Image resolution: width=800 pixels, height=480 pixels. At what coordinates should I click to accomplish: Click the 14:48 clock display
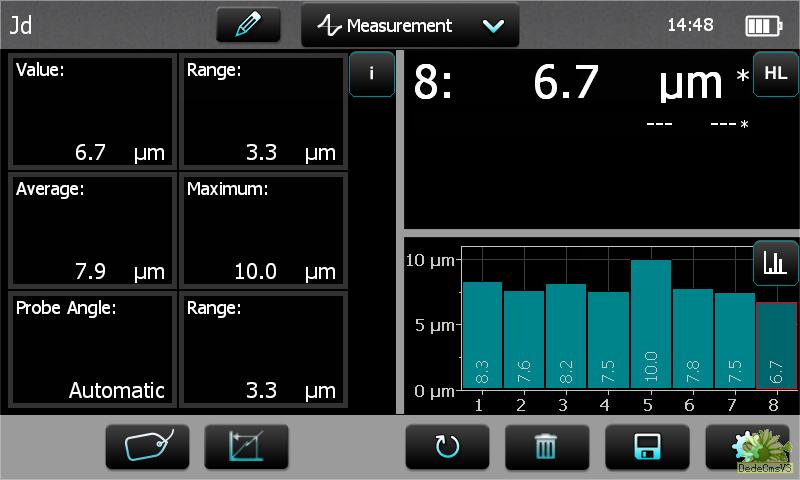click(x=689, y=25)
